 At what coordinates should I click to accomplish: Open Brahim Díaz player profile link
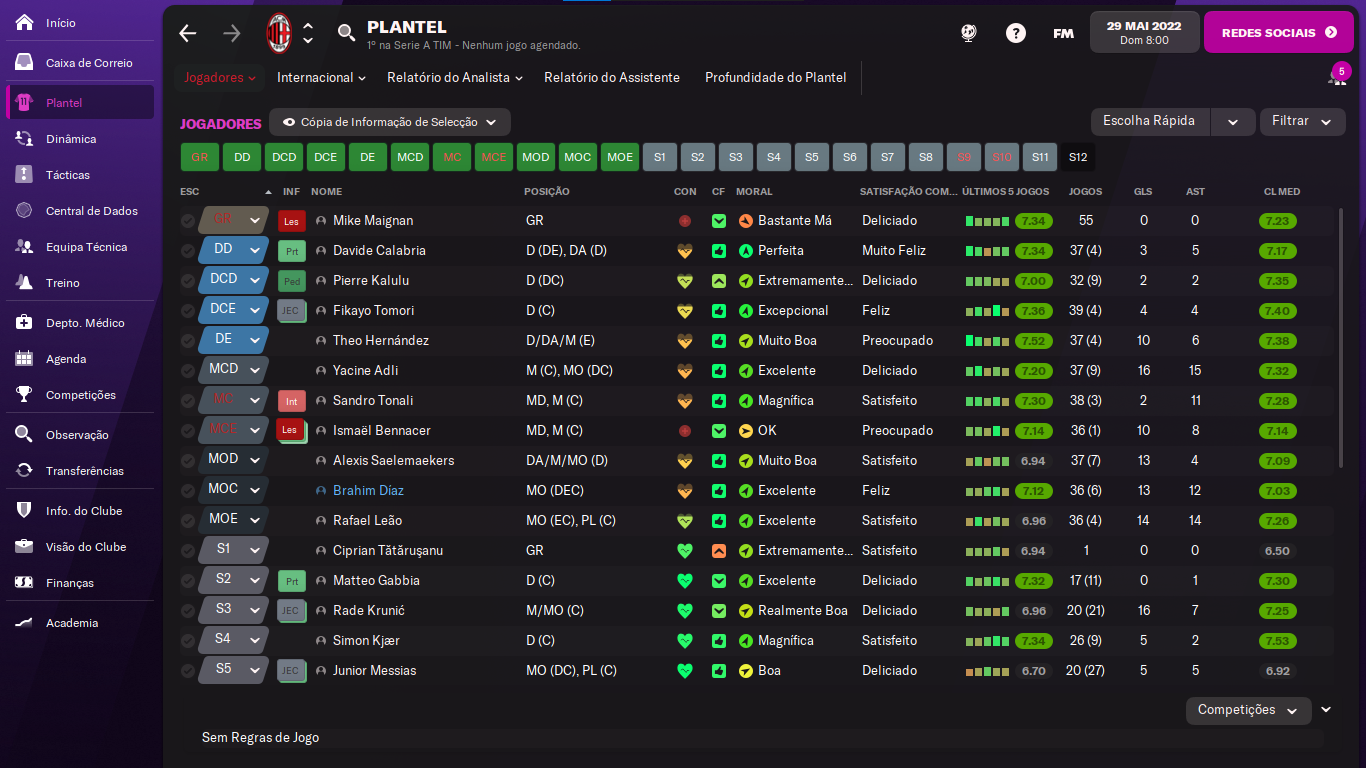point(368,491)
